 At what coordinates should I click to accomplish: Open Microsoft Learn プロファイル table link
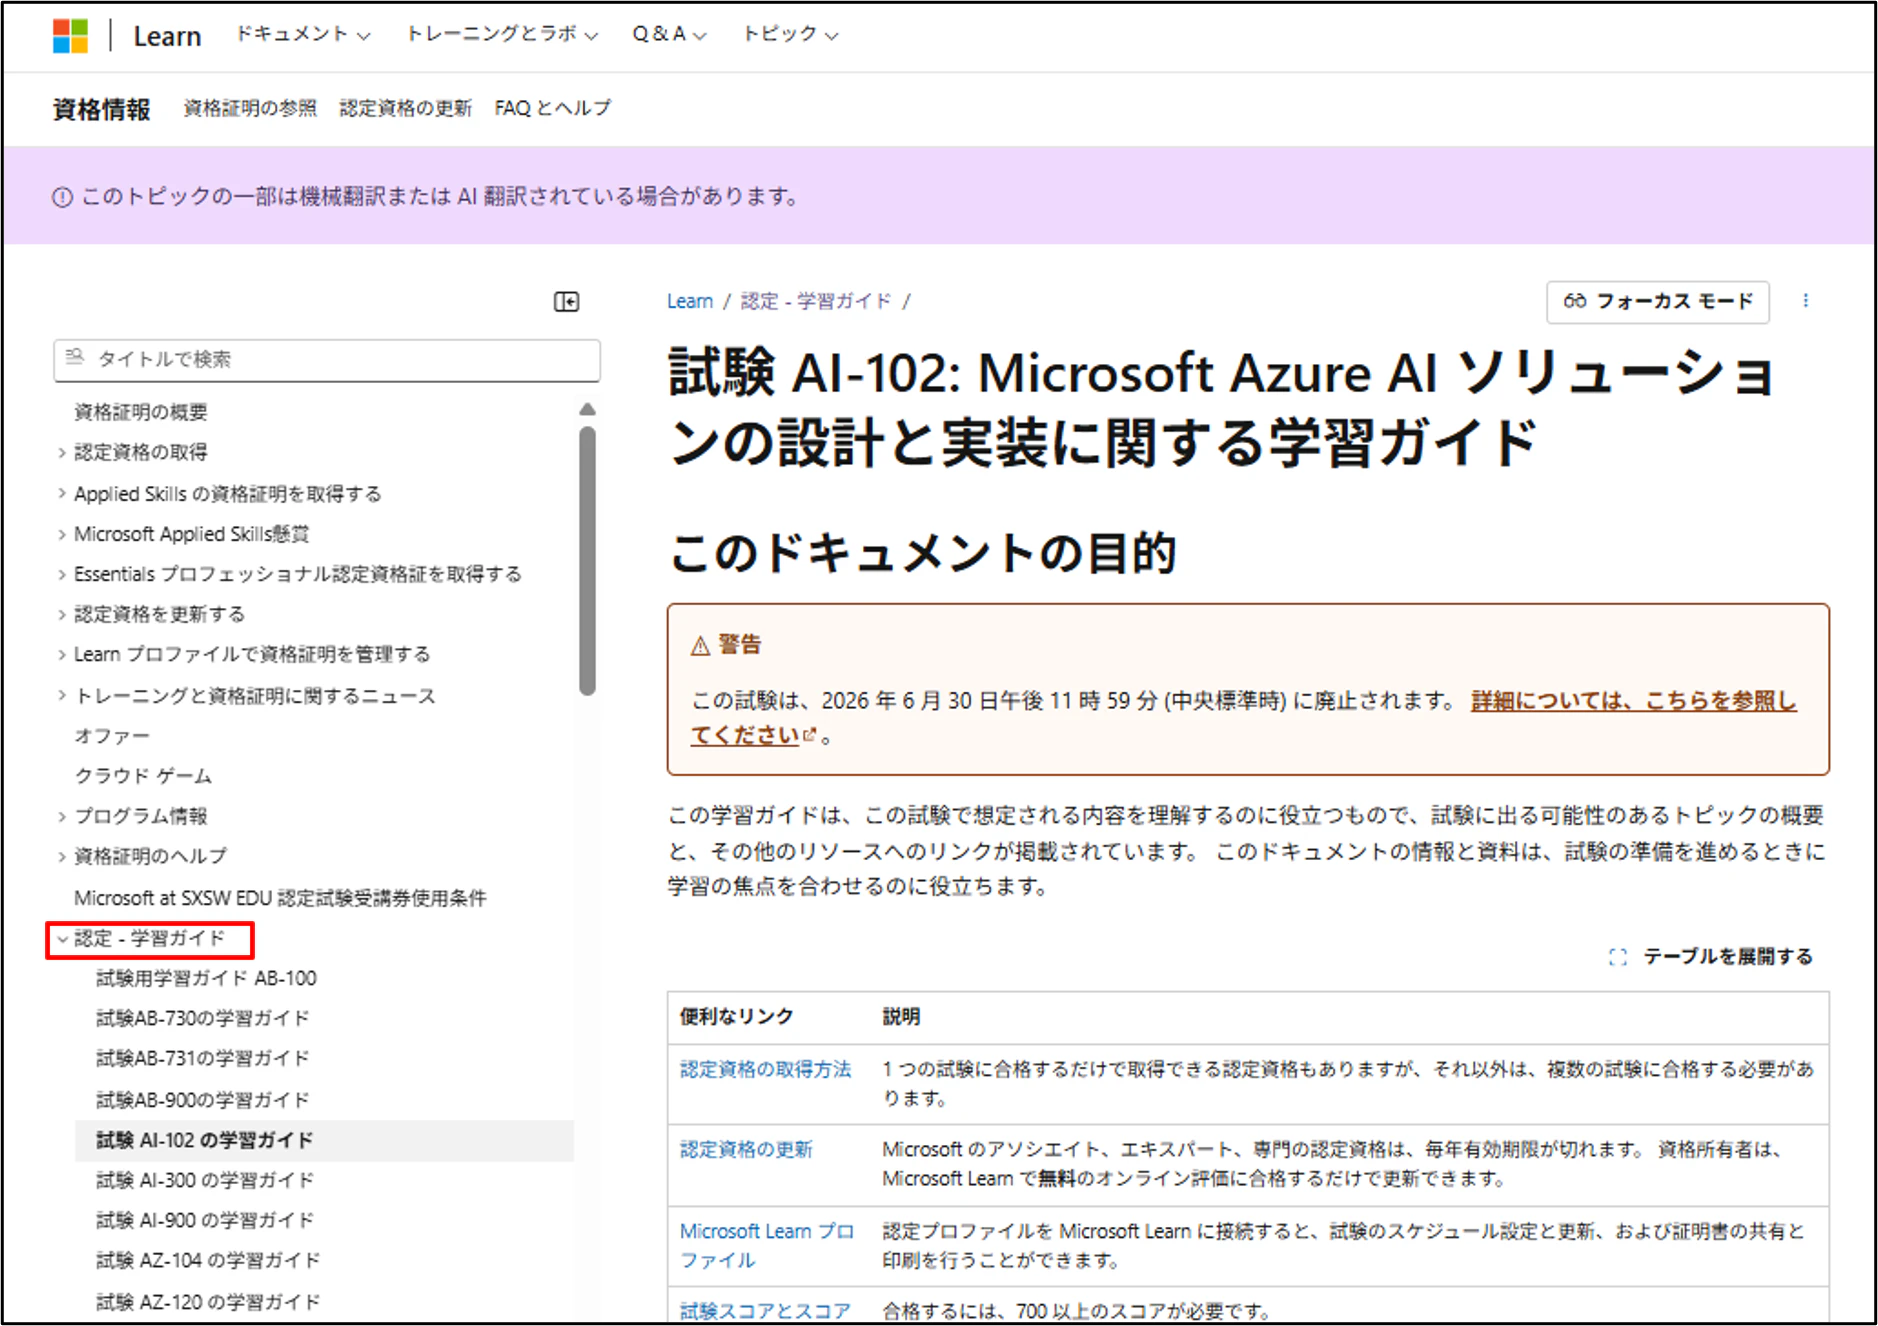(767, 1245)
